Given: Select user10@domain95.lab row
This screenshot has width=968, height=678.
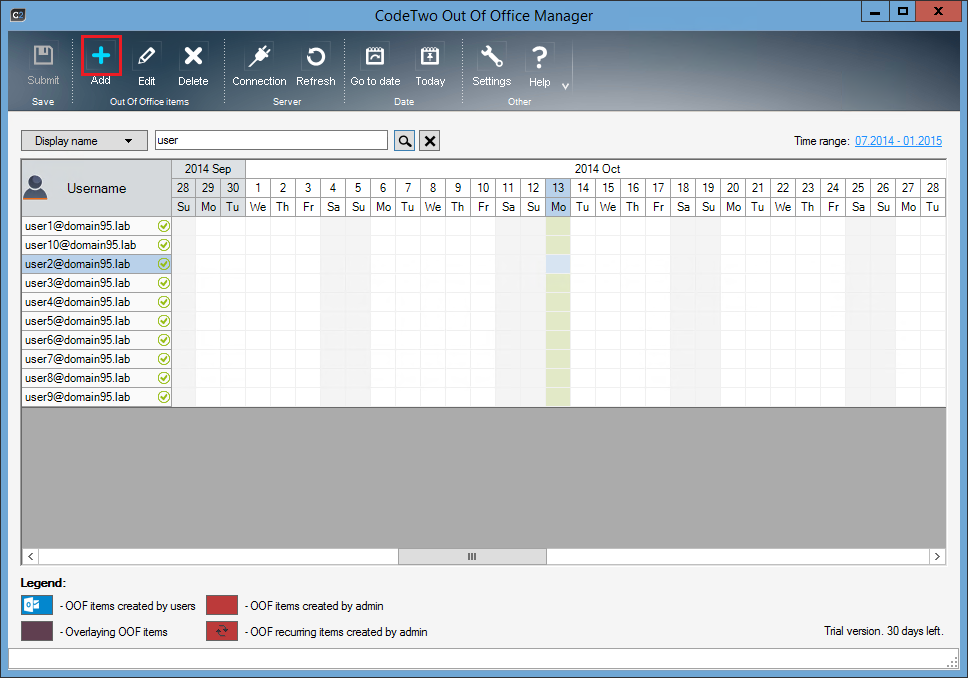Looking at the screenshot, I should click(96, 245).
